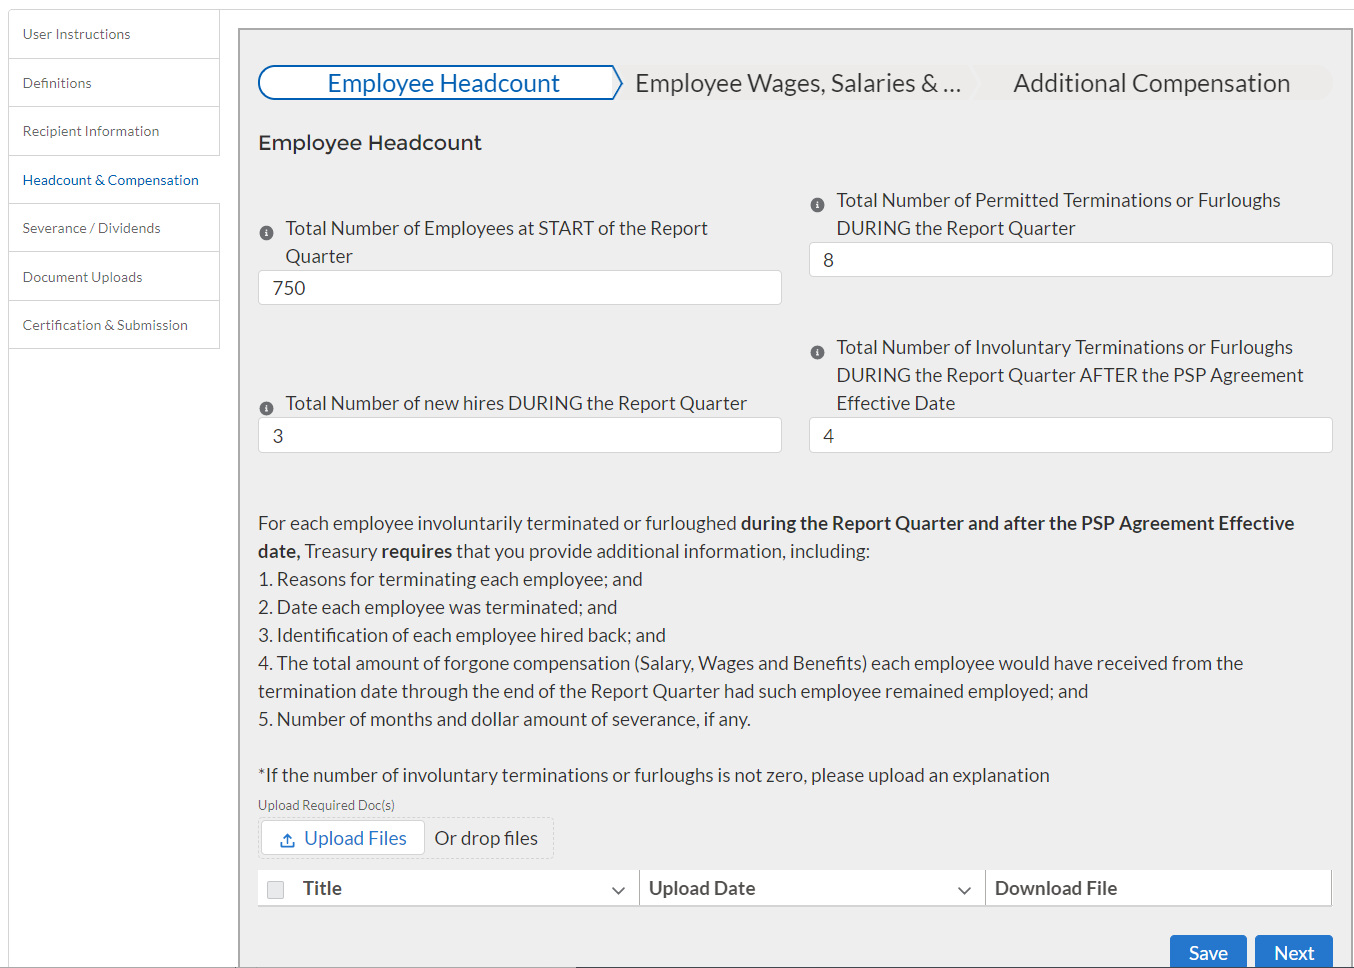Click the upload arrow icon in Upload Files
This screenshot has width=1354, height=968.
(x=287, y=840)
